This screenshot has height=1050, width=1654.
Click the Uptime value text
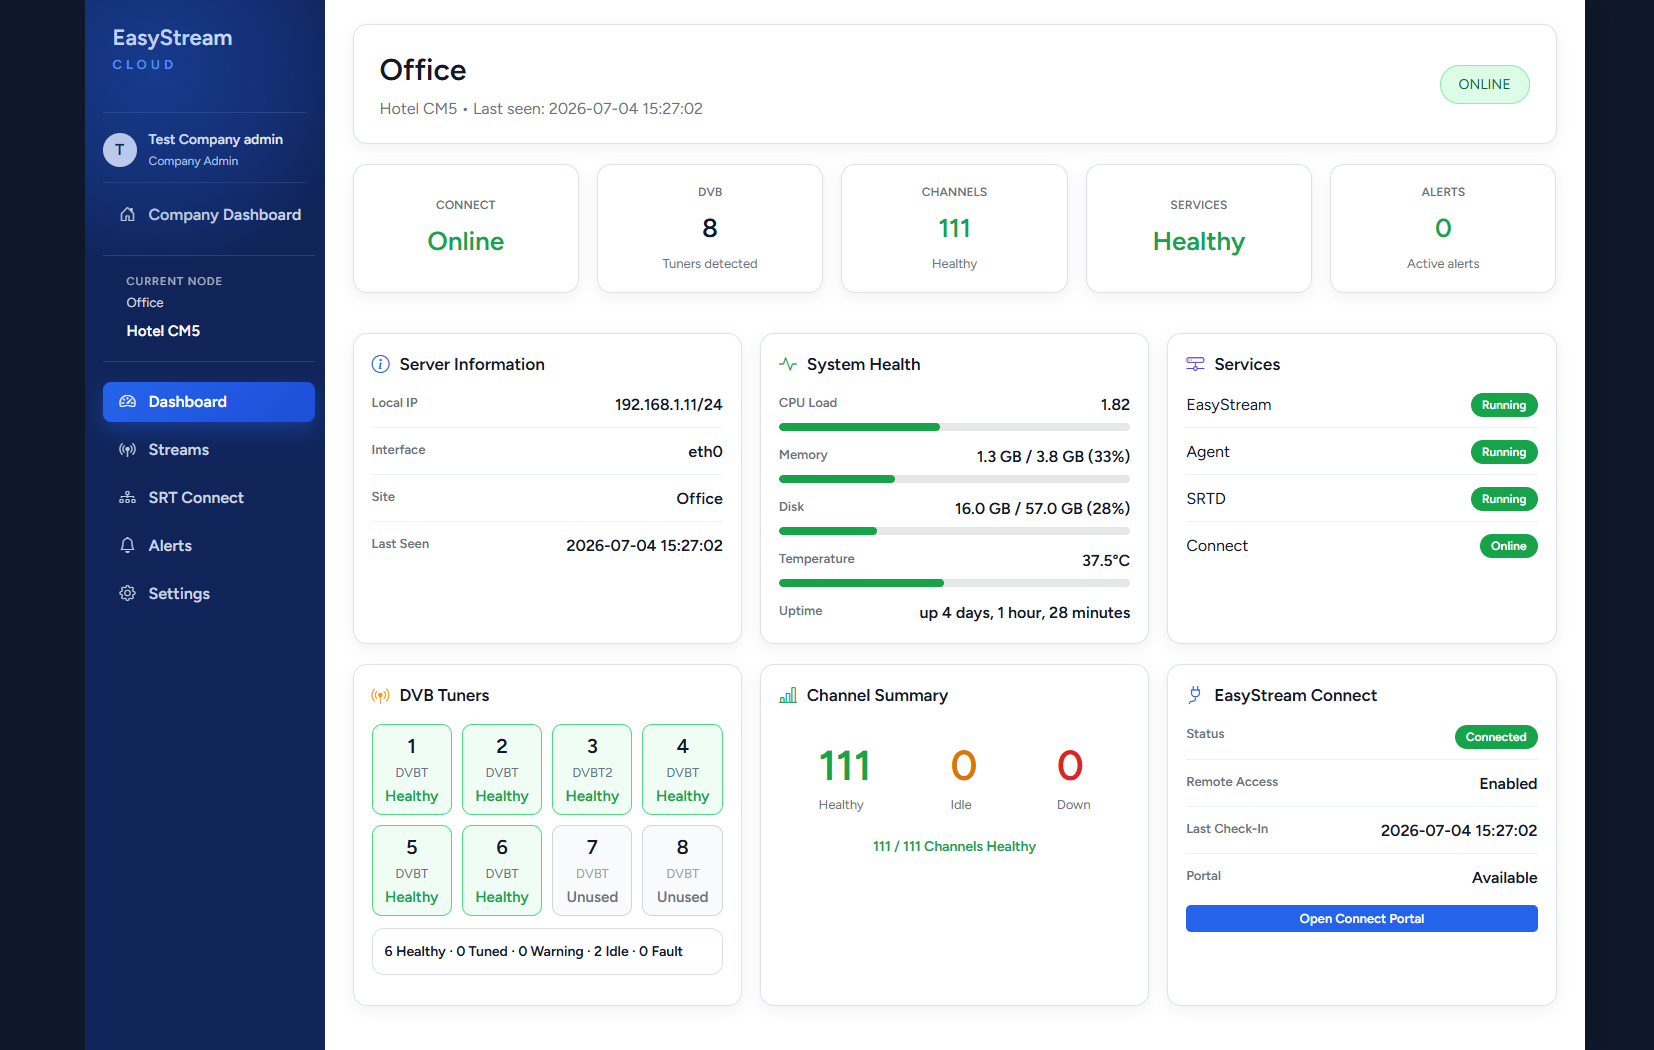point(1025,612)
